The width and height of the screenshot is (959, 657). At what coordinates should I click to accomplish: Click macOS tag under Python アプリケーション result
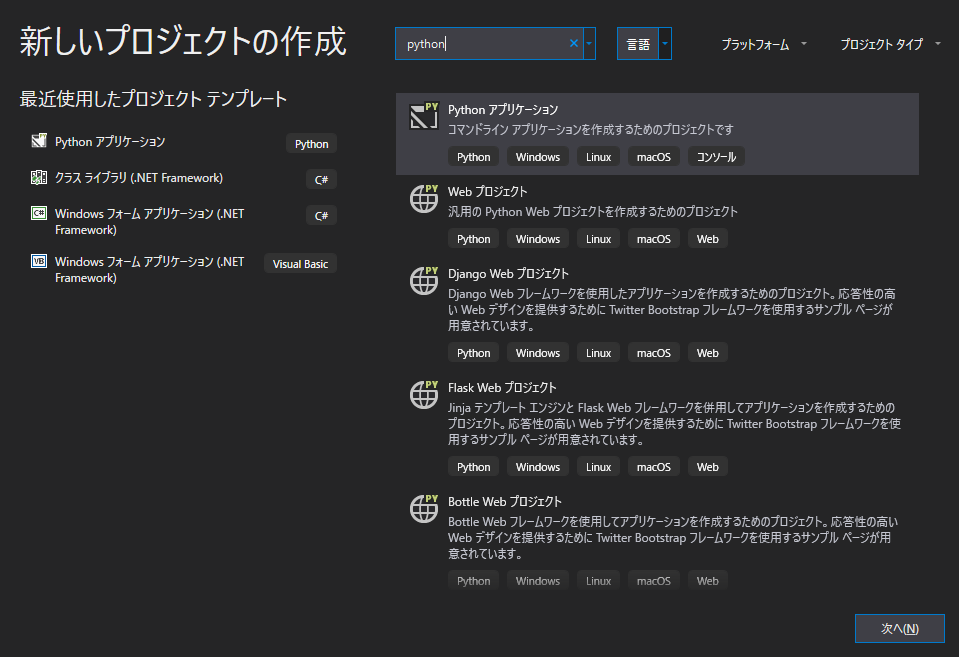[x=654, y=157]
